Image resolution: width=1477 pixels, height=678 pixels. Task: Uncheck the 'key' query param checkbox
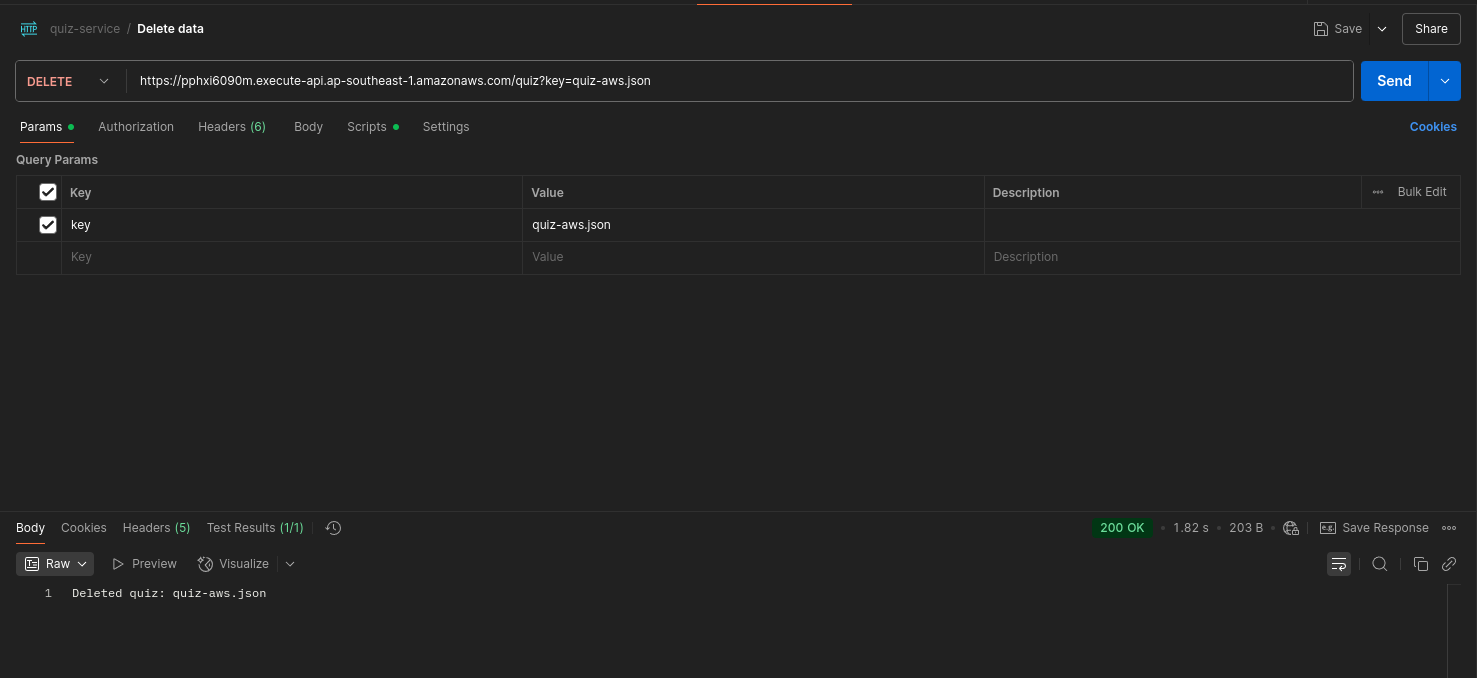pyautogui.click(x=48, y=225)
